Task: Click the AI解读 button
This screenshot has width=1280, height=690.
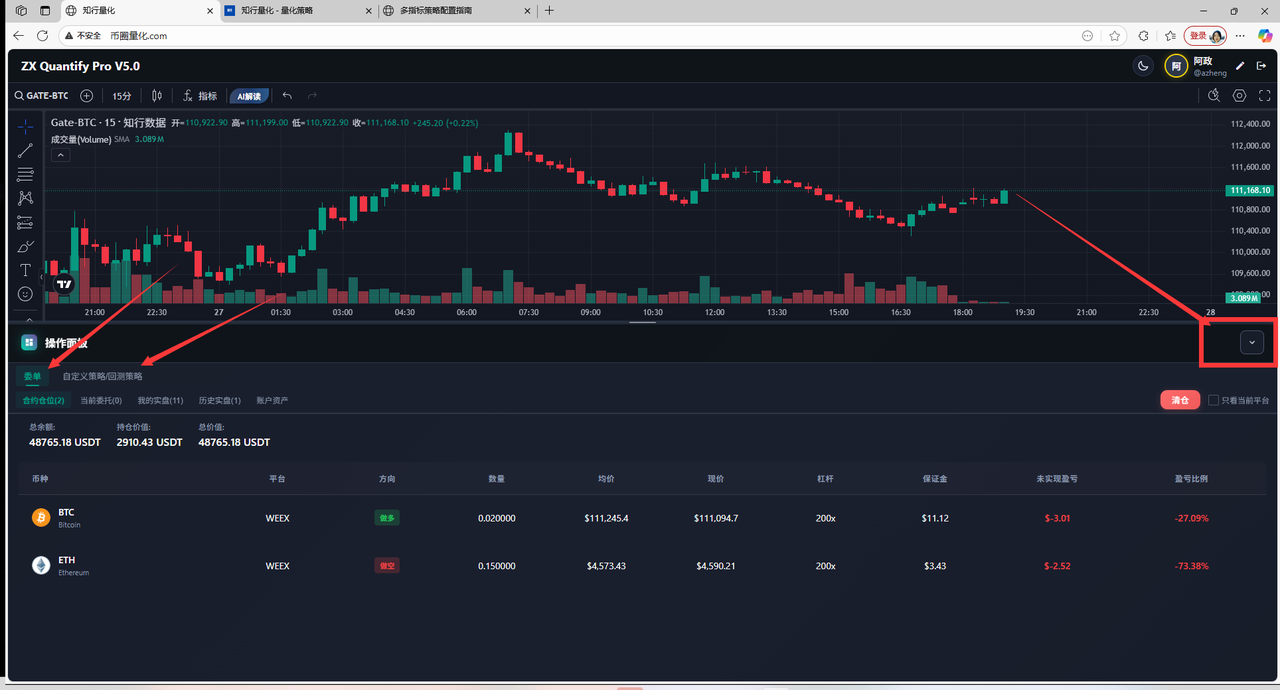Action: click(x=249, y=96)
